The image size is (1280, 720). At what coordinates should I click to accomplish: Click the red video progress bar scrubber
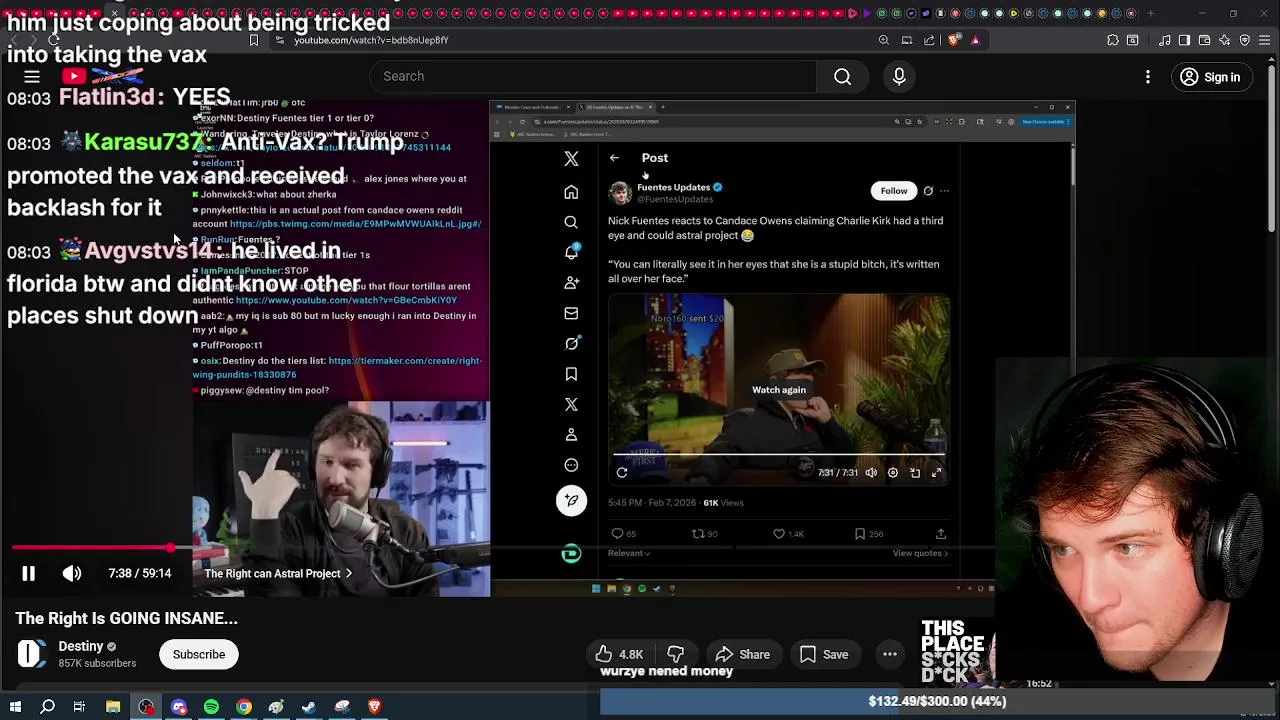(x=171, y=548)
